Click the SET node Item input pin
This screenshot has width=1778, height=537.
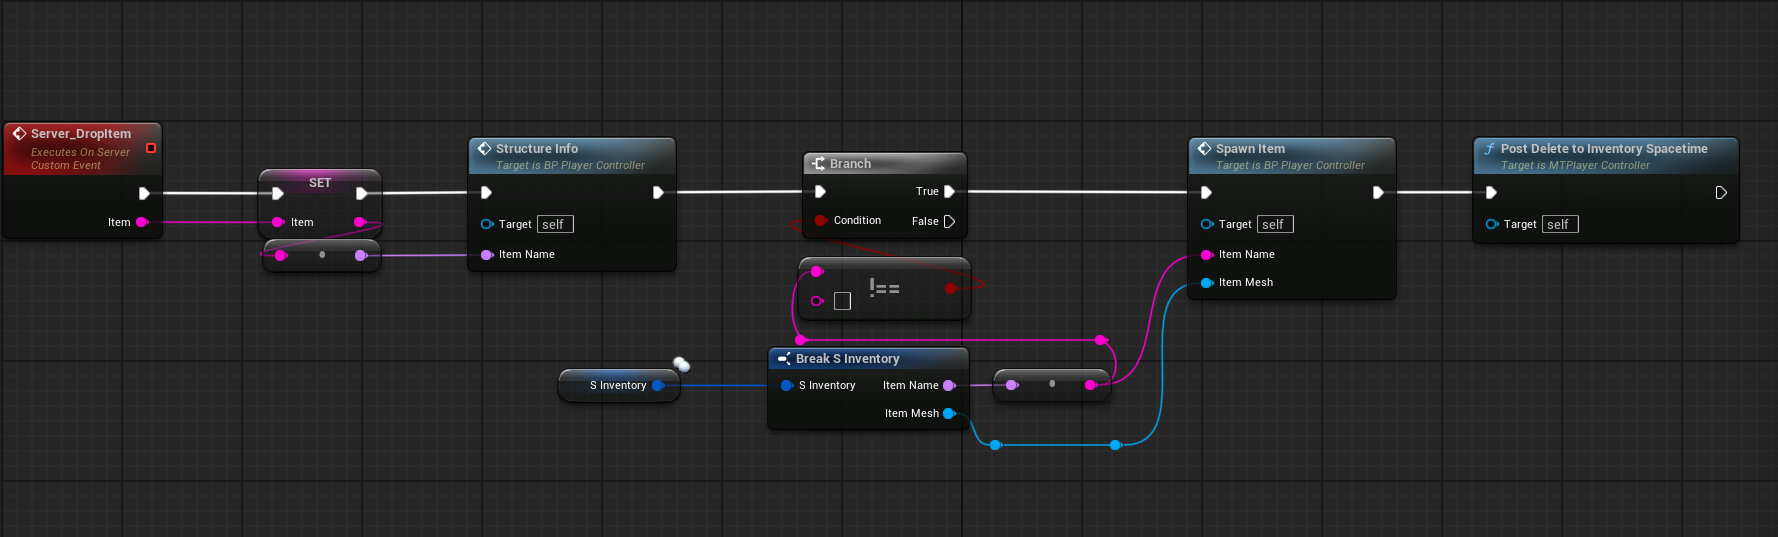pos(278,222)
